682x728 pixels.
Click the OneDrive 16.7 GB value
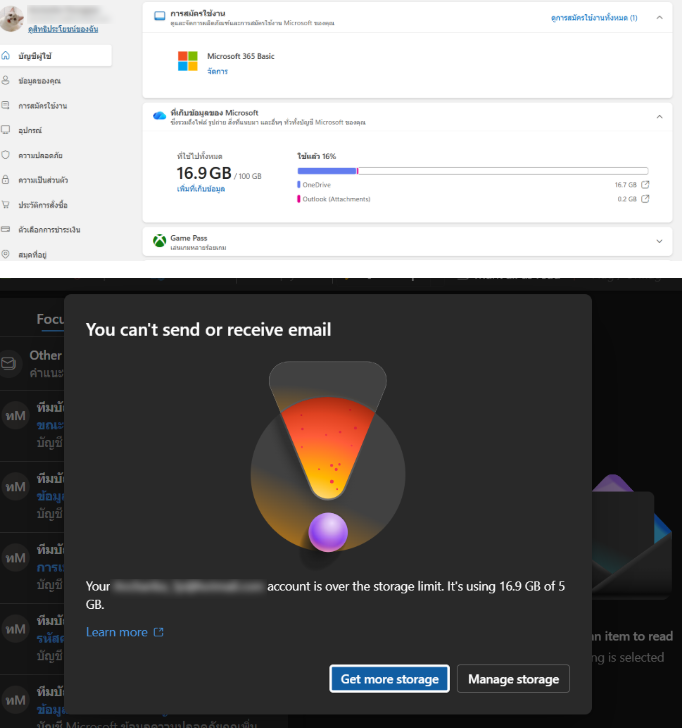click(x=625, y=184)
